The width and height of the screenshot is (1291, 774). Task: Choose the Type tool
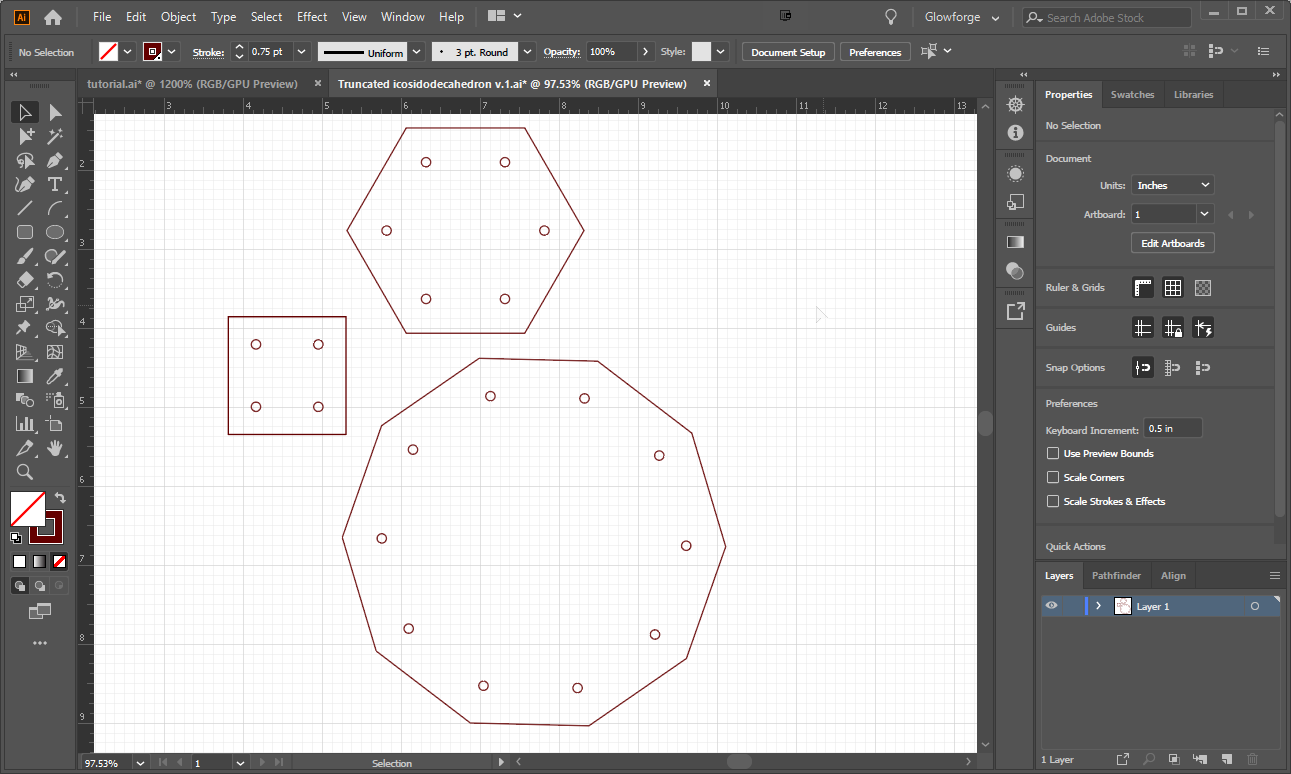click(x=55, y=184)
